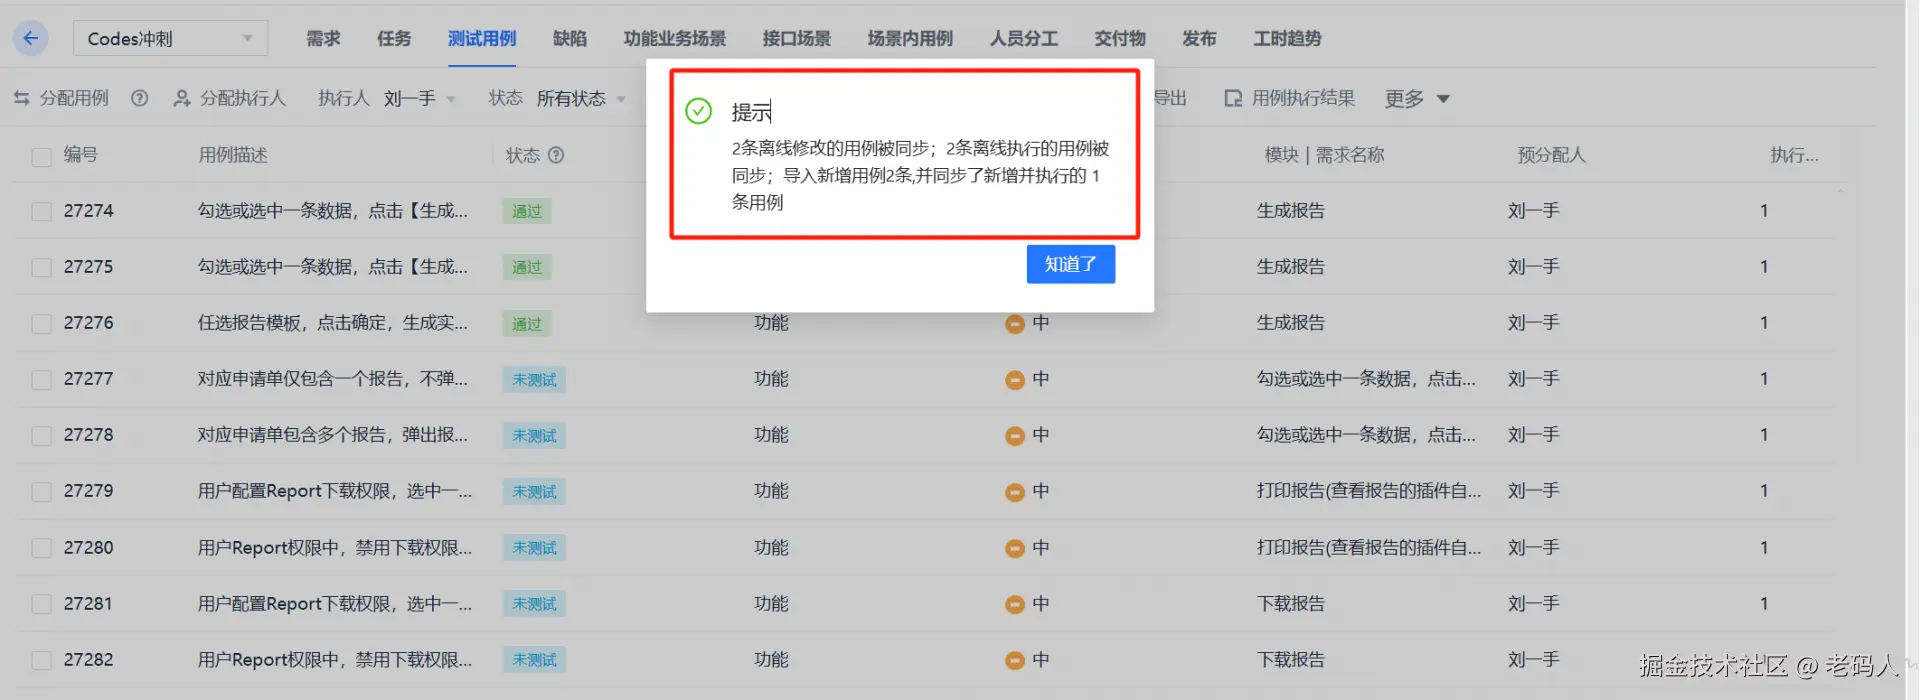Click the back arrow button

[31, 38]
